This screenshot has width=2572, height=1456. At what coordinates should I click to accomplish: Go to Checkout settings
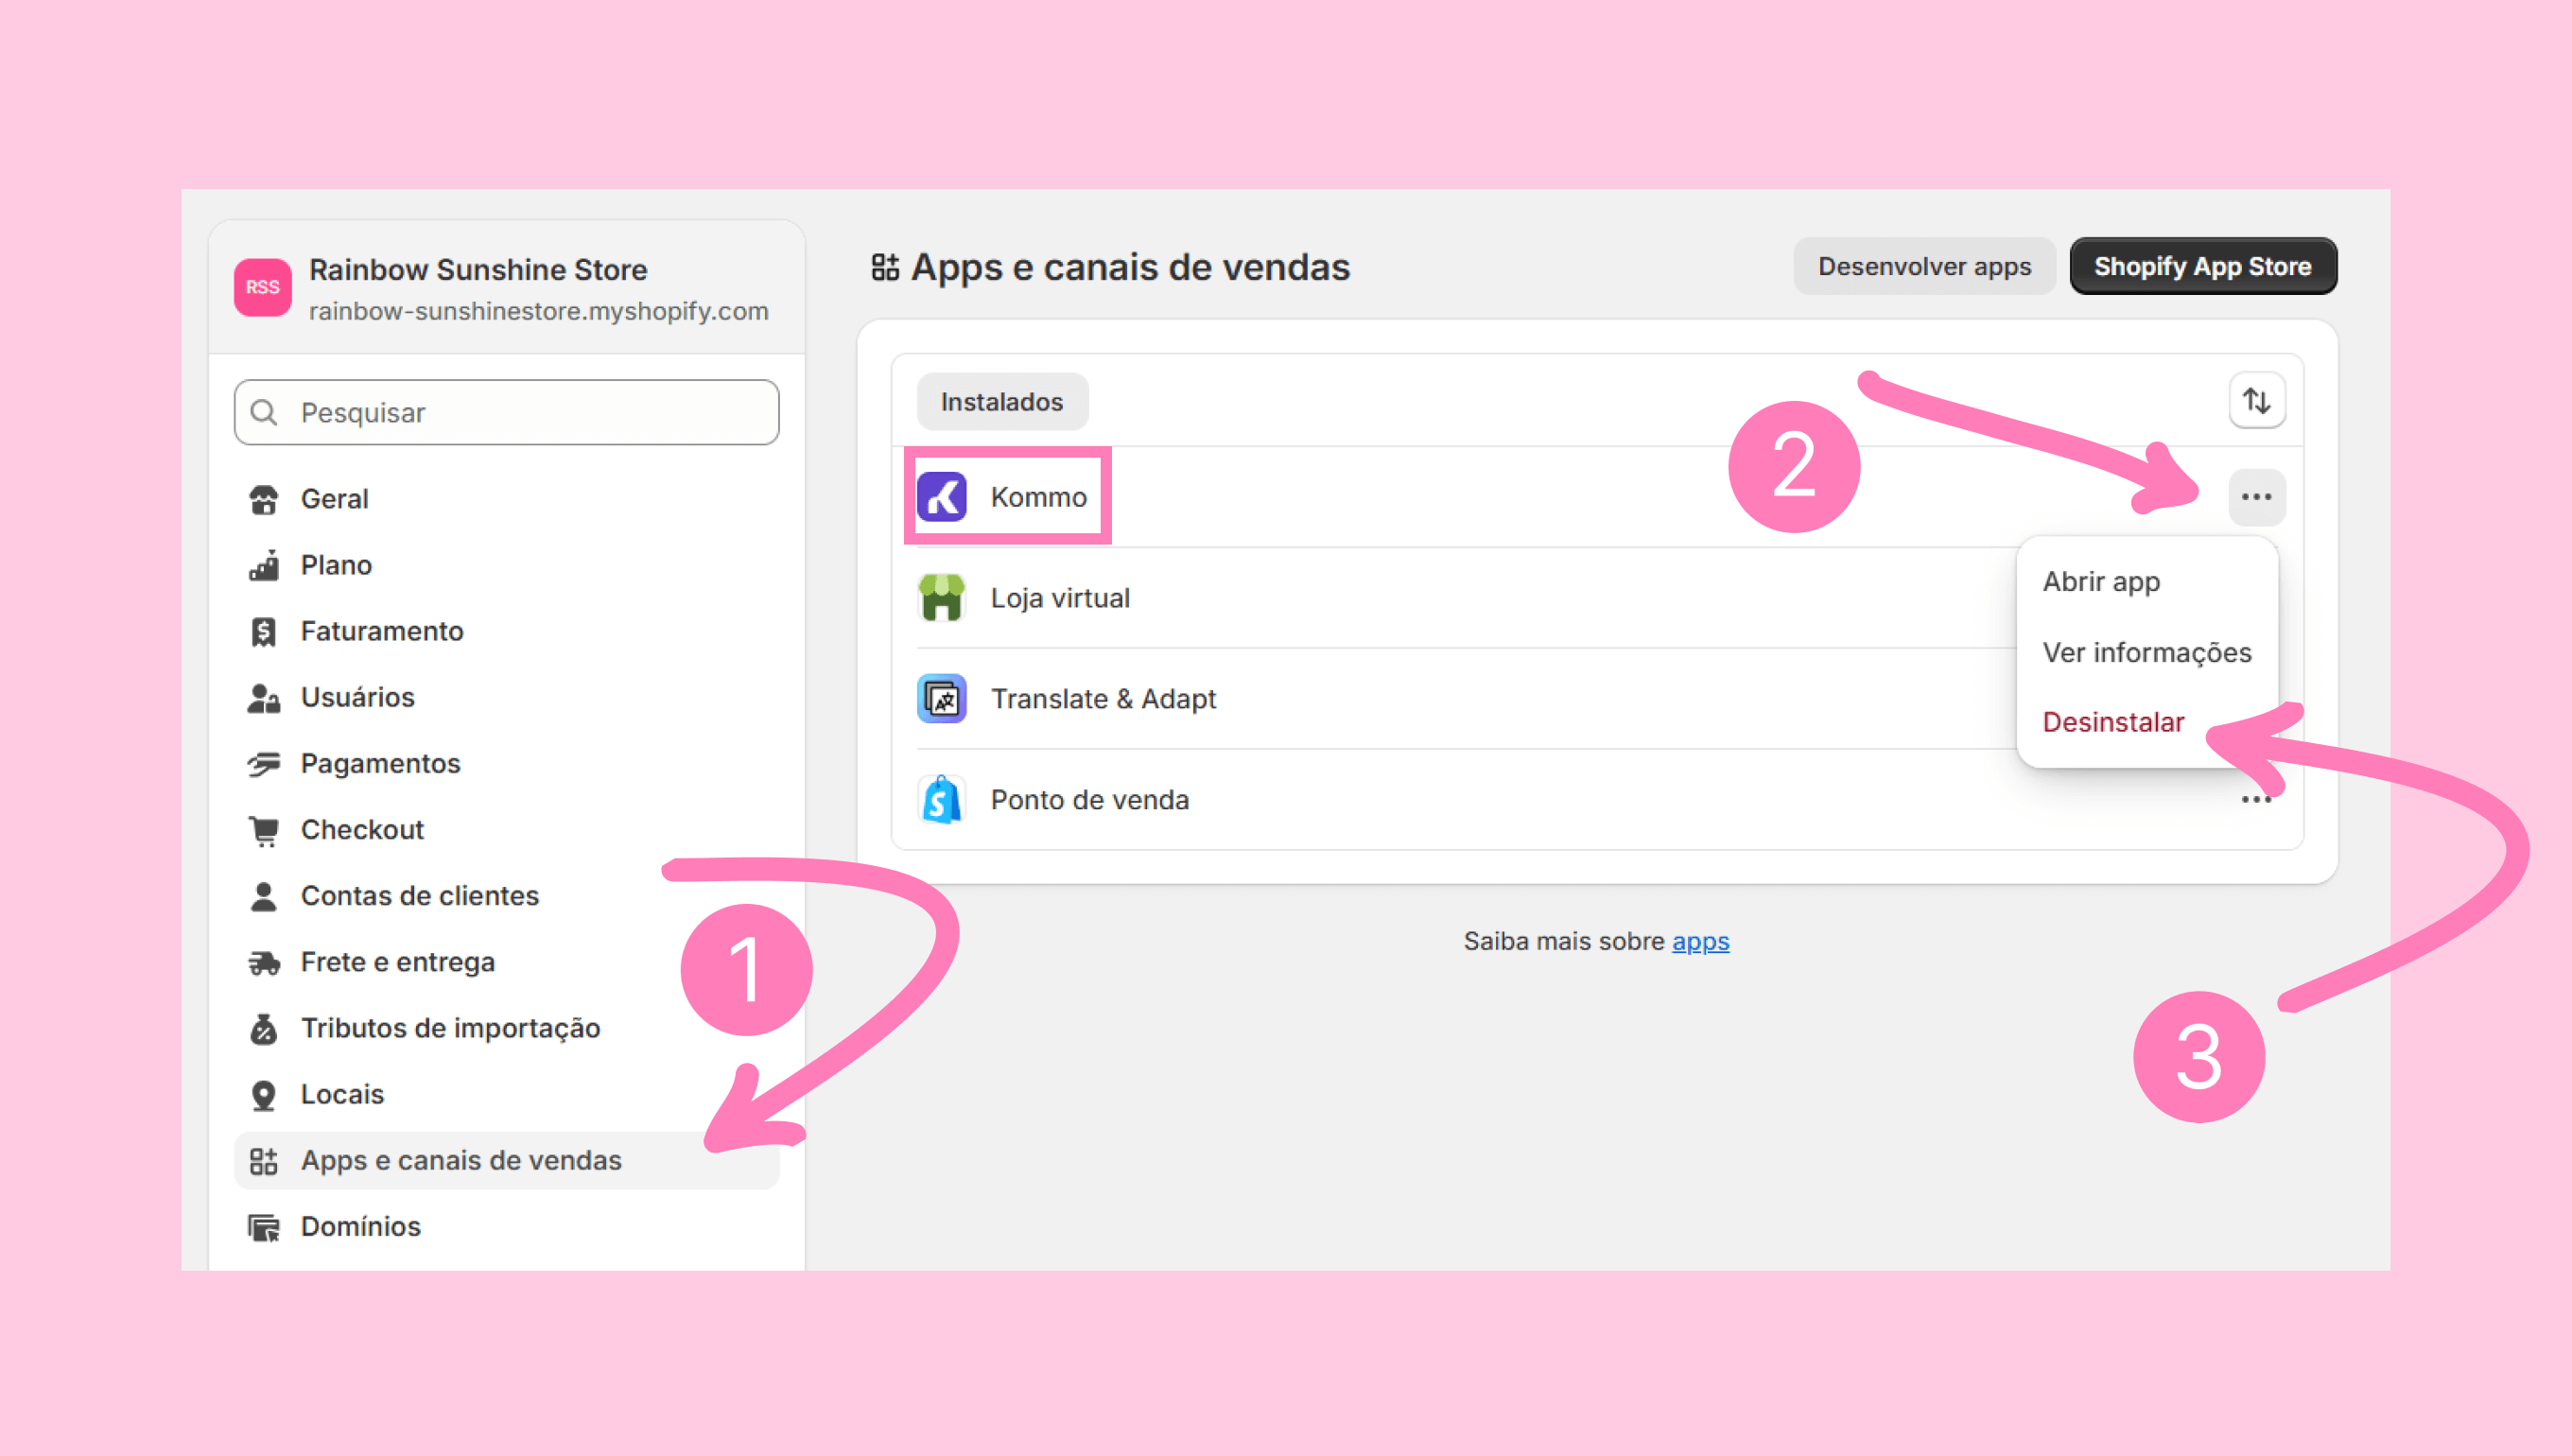pyautogui.click(x=506, y=830)
